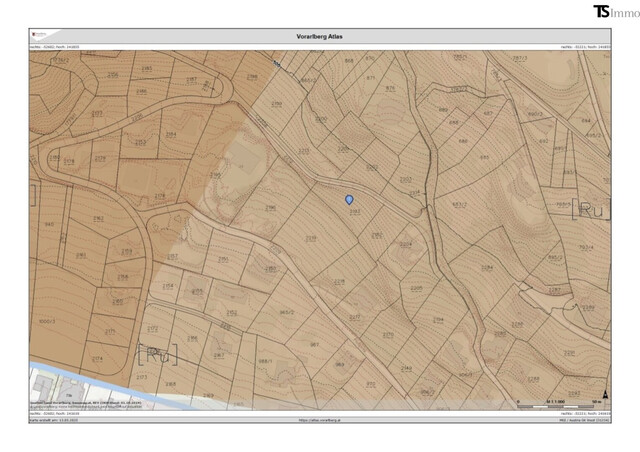Select parcel number 2204
The width and height of the screenshot is (640, 452).
tap(405, 244)
